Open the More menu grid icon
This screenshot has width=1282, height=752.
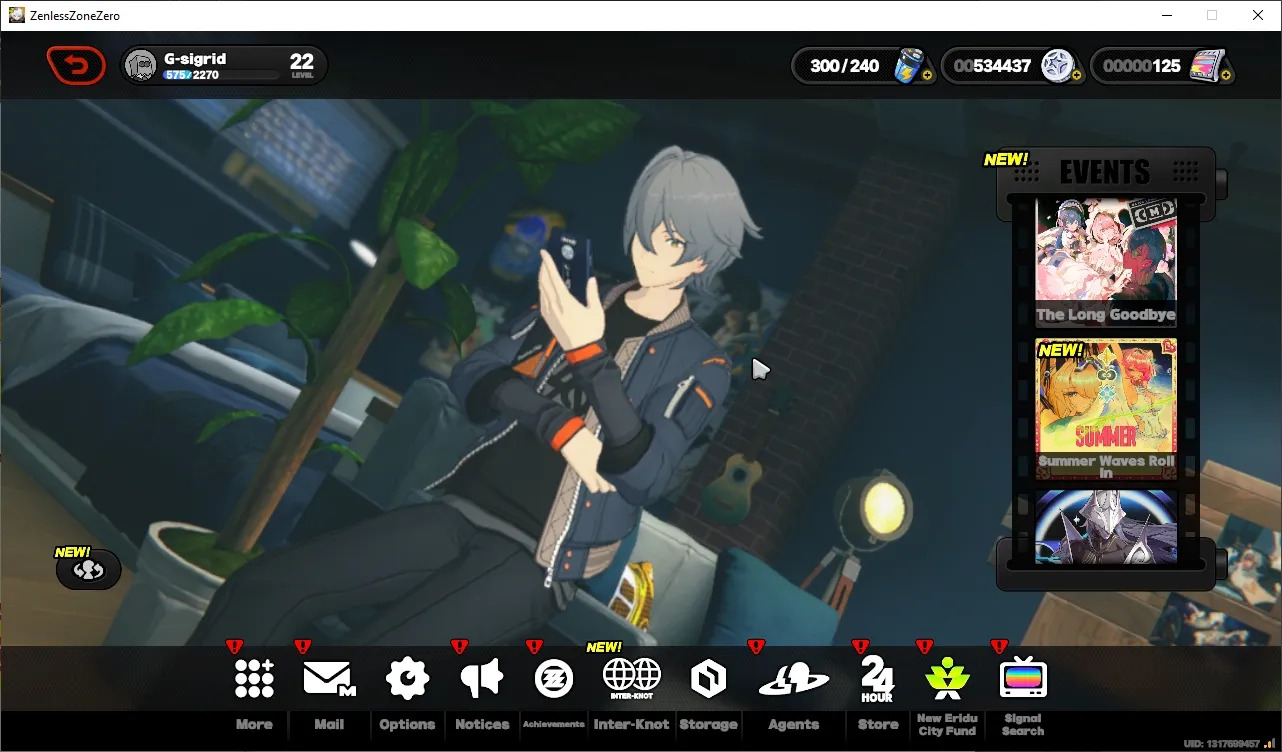(254, 678)
